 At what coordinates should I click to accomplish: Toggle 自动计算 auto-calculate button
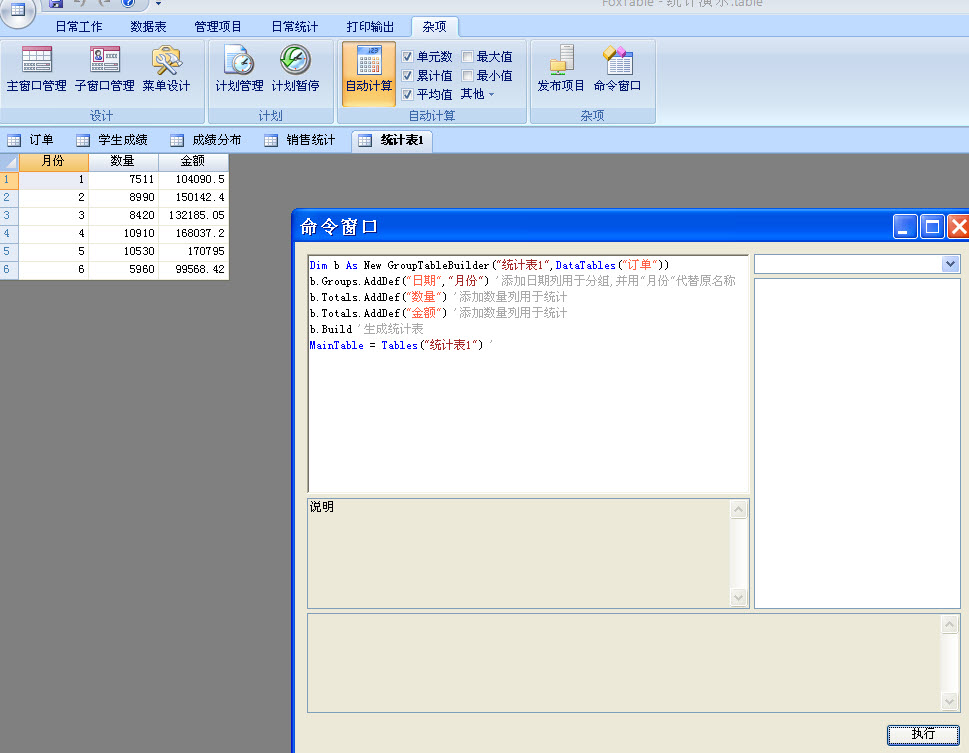[x=368, y=74]
